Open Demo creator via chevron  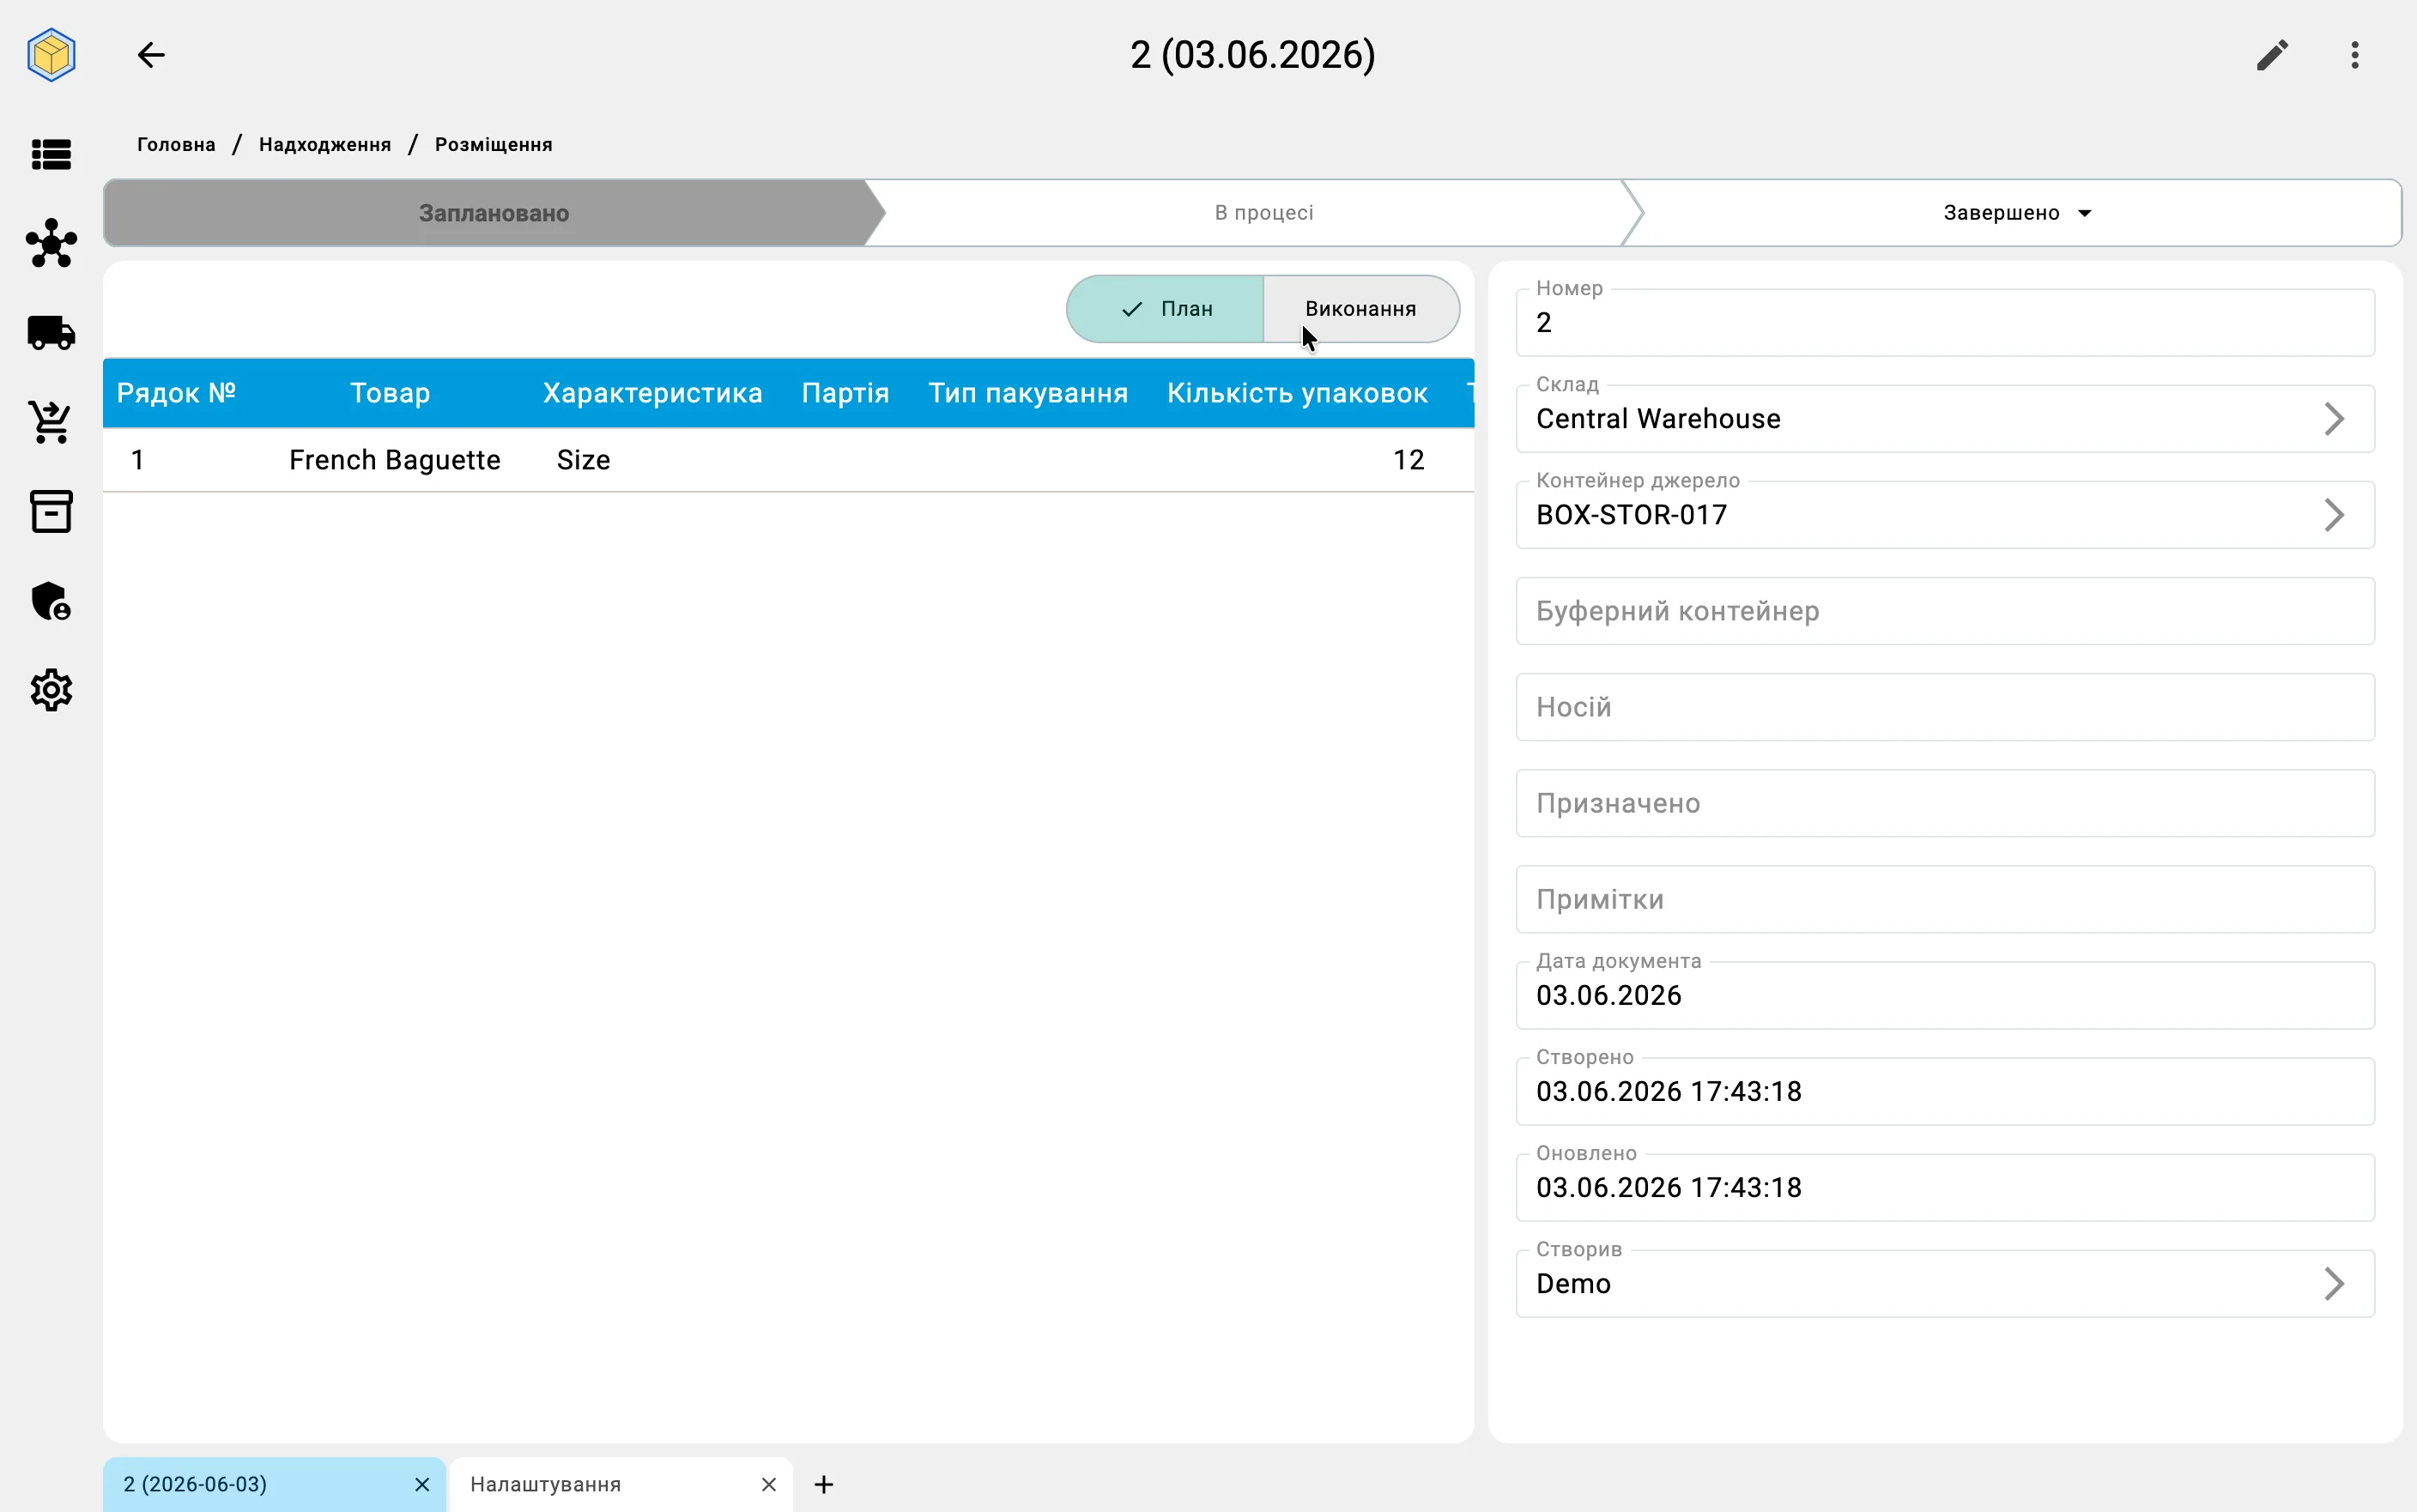tap(2334, 1283)
